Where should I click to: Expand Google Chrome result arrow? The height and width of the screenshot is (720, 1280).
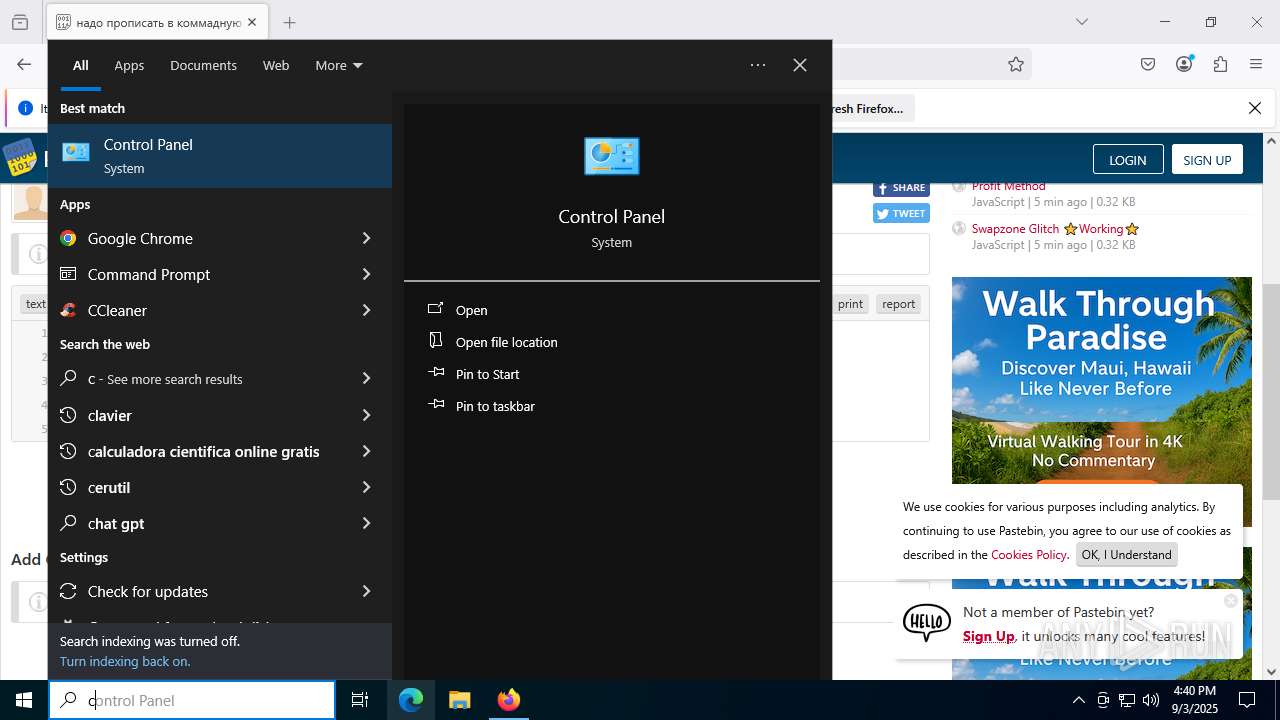pos(366,238)
